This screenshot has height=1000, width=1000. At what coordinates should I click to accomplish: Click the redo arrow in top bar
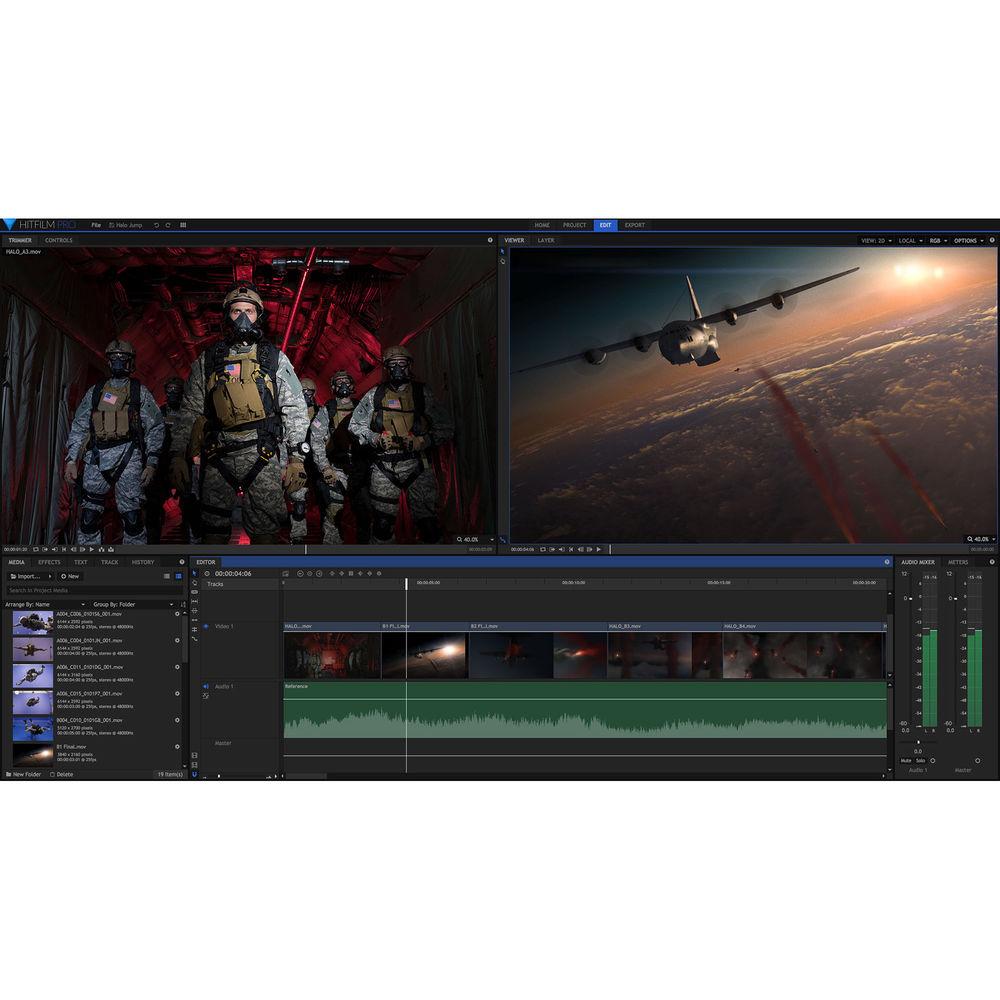coord(168,225)
